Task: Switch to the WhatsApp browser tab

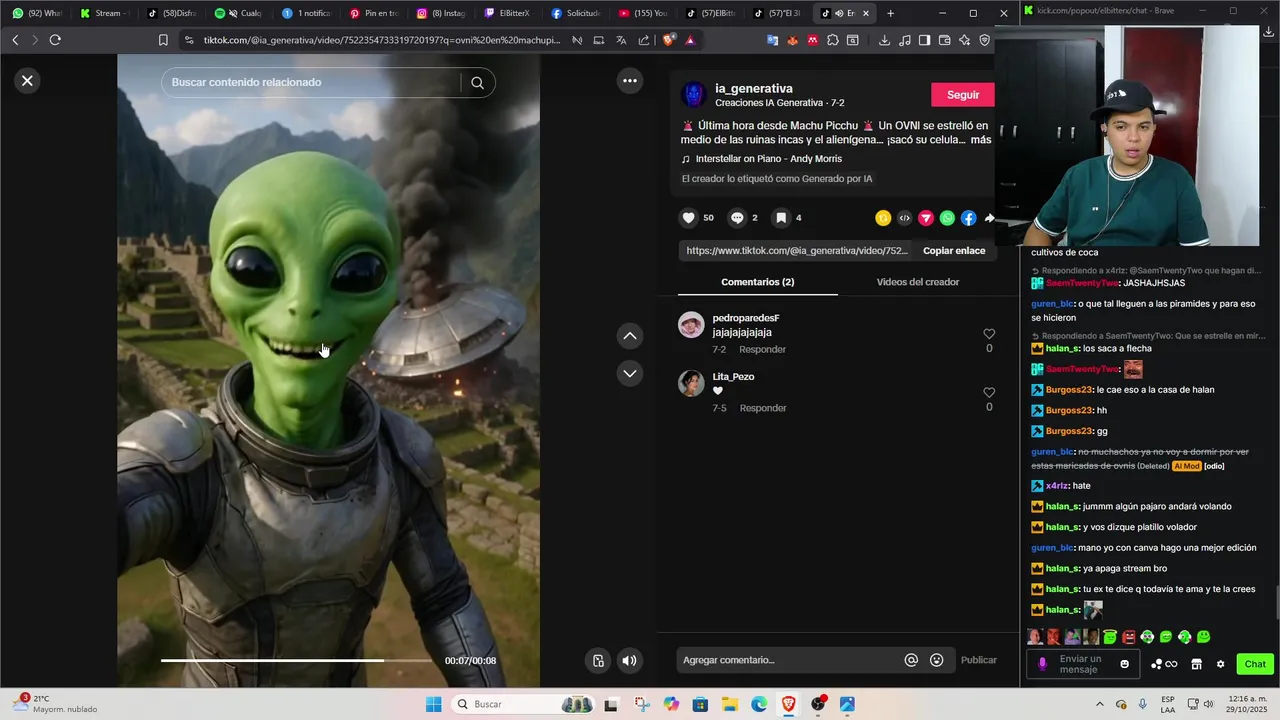Action: pyautogui.click(x=37, y=13)
